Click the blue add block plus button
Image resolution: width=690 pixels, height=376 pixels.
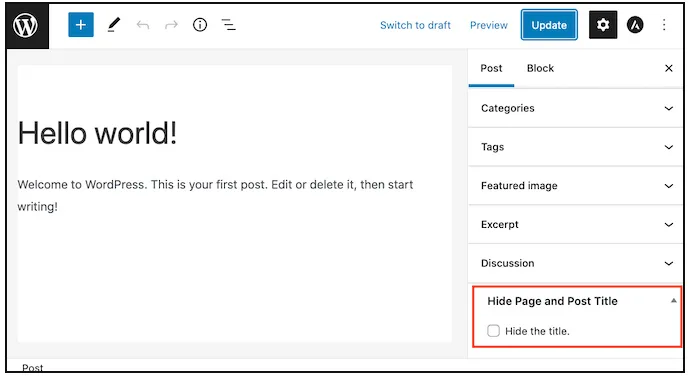[81, 25]
